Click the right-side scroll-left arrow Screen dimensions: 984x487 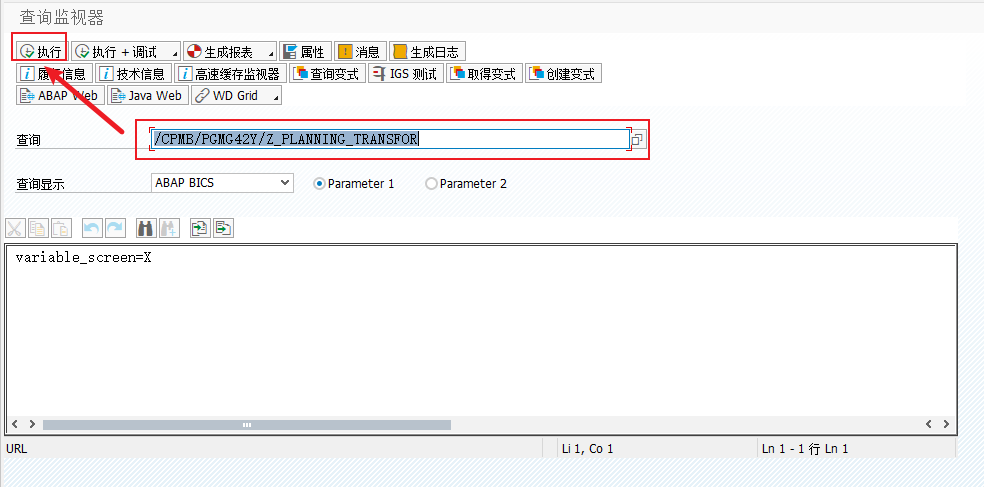coord(929,424)
